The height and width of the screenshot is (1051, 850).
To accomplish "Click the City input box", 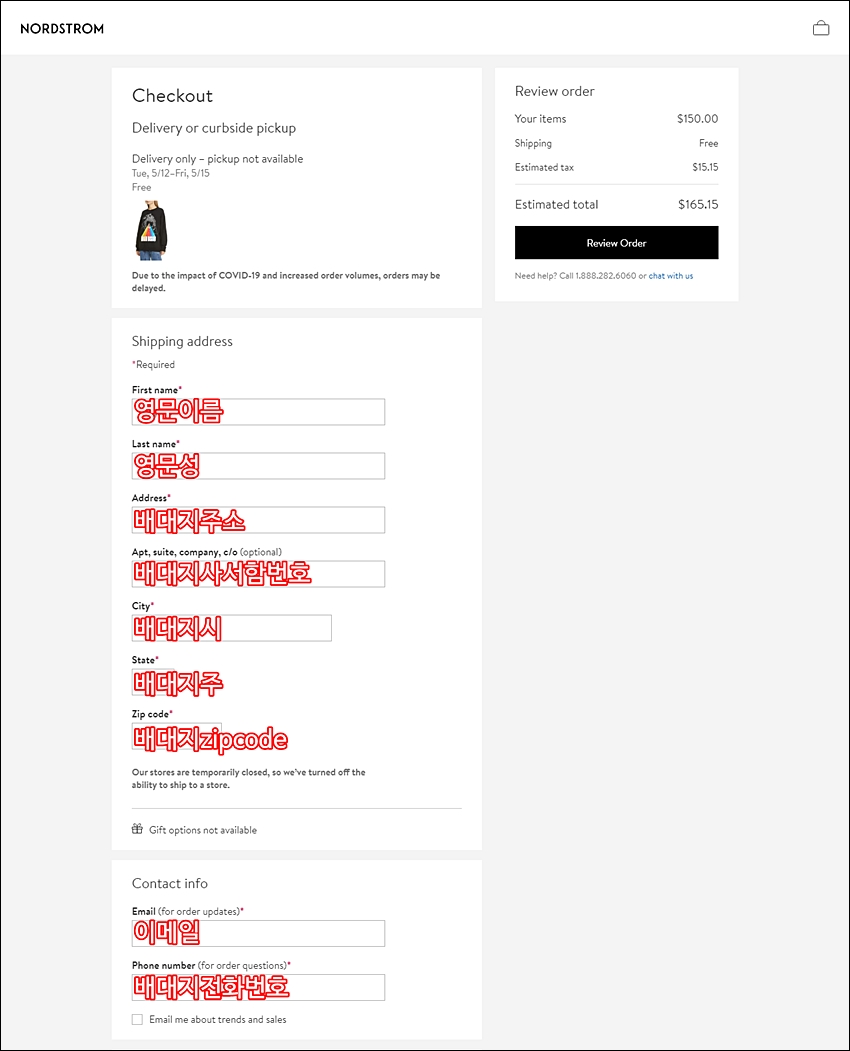I will pyautogui.click(x=231, y=628).
